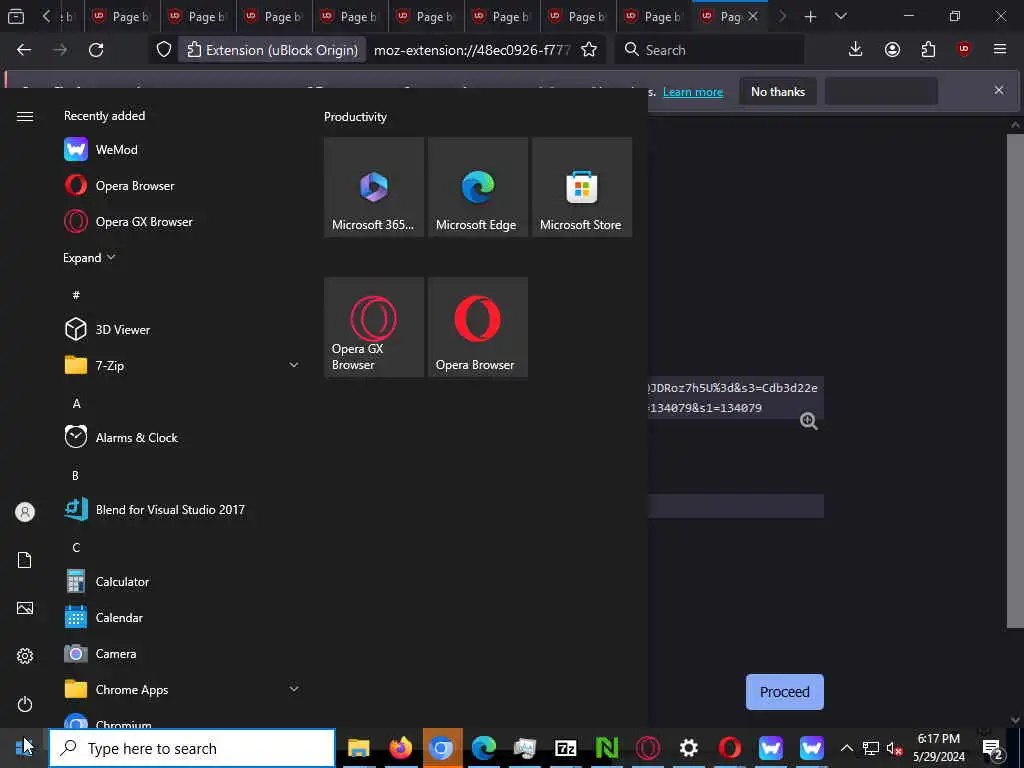Viewport: 1024px width, 768px height.
Task: Click the Microsoft 365 tile
Action: 374,187
